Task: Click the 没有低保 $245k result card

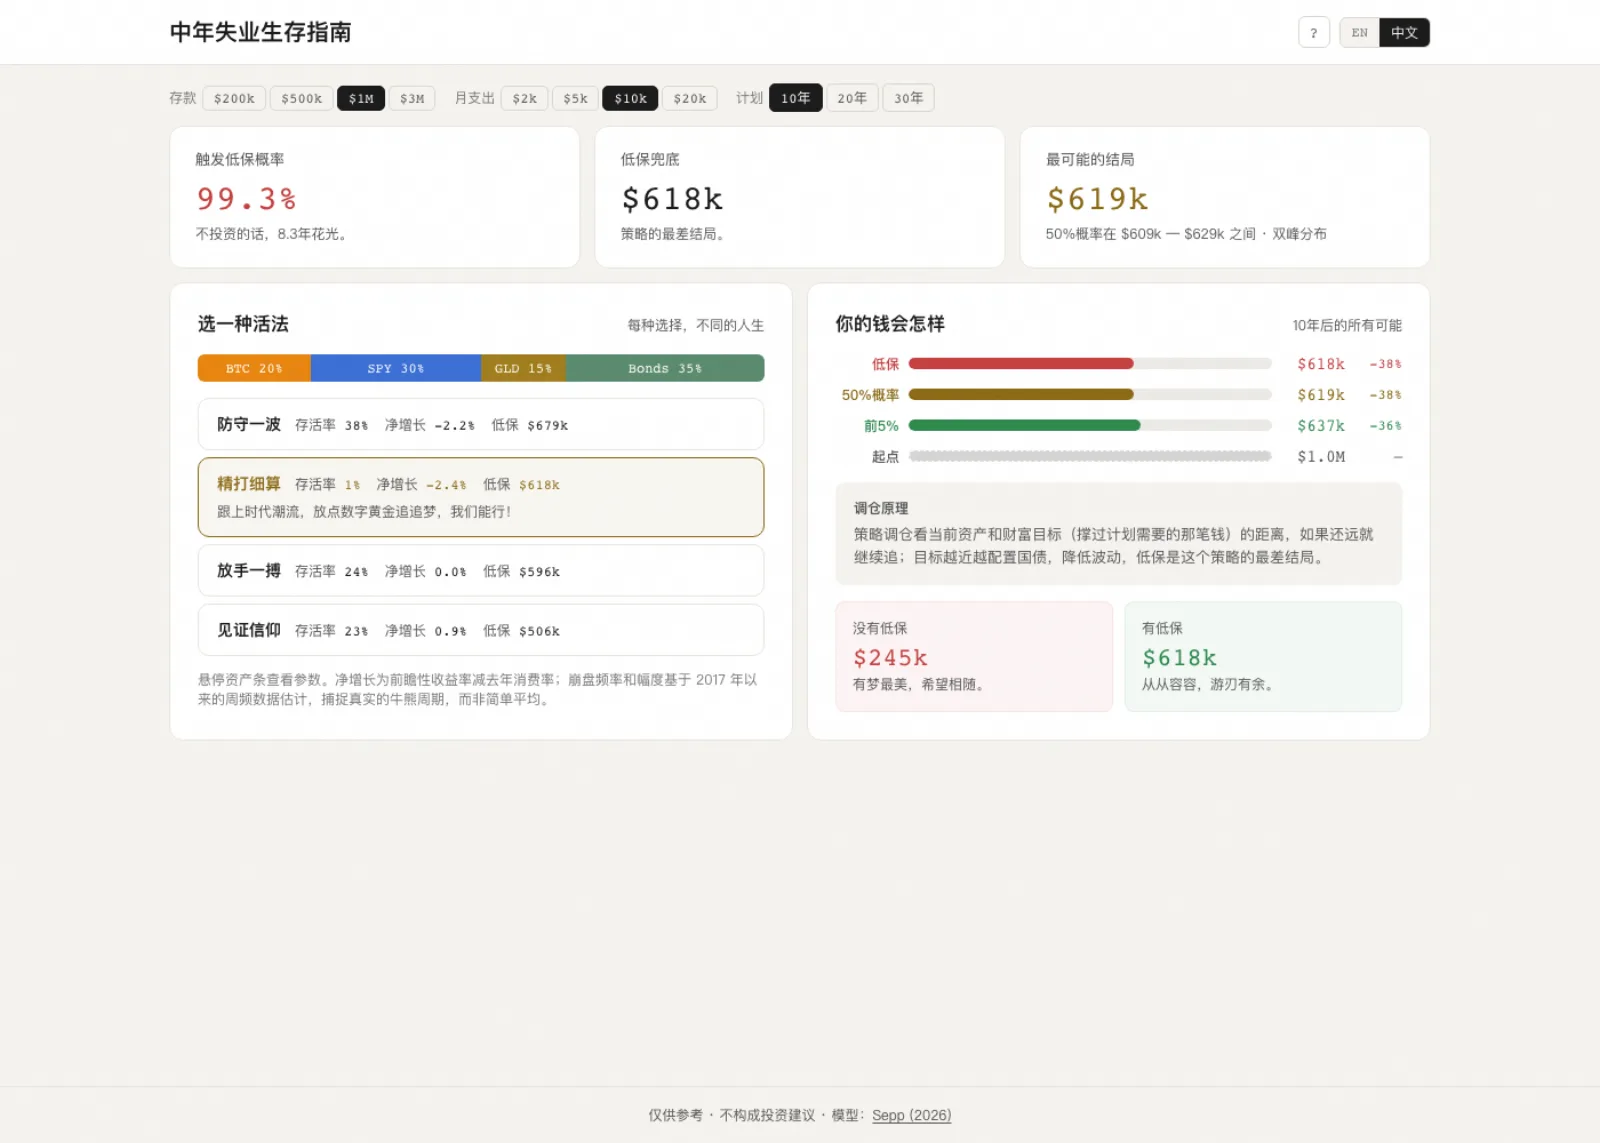Action: pyautogui.click(x=974, y=657)
